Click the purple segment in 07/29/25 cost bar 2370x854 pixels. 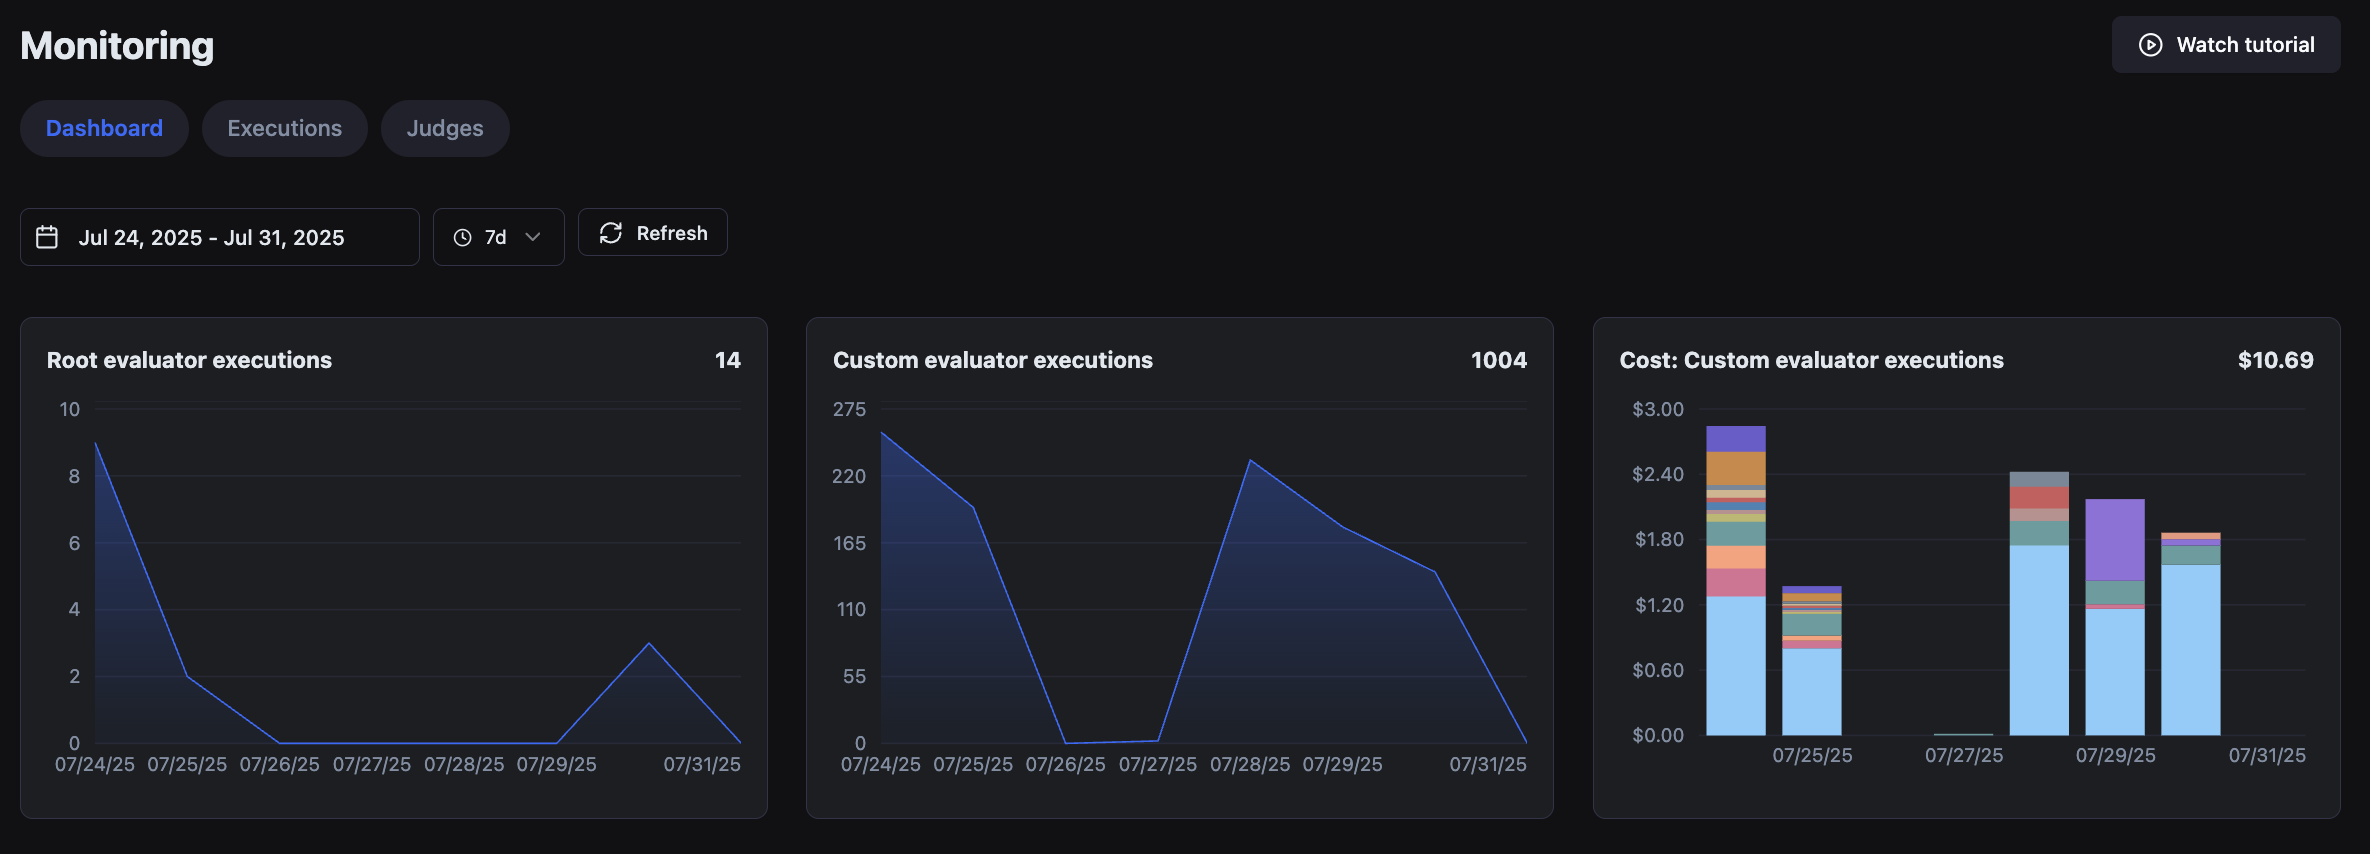coord(2114,539)
